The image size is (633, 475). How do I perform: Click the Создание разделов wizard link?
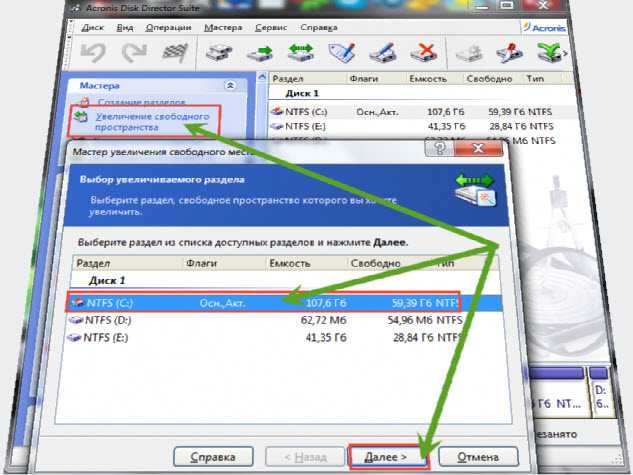(141, 102)
